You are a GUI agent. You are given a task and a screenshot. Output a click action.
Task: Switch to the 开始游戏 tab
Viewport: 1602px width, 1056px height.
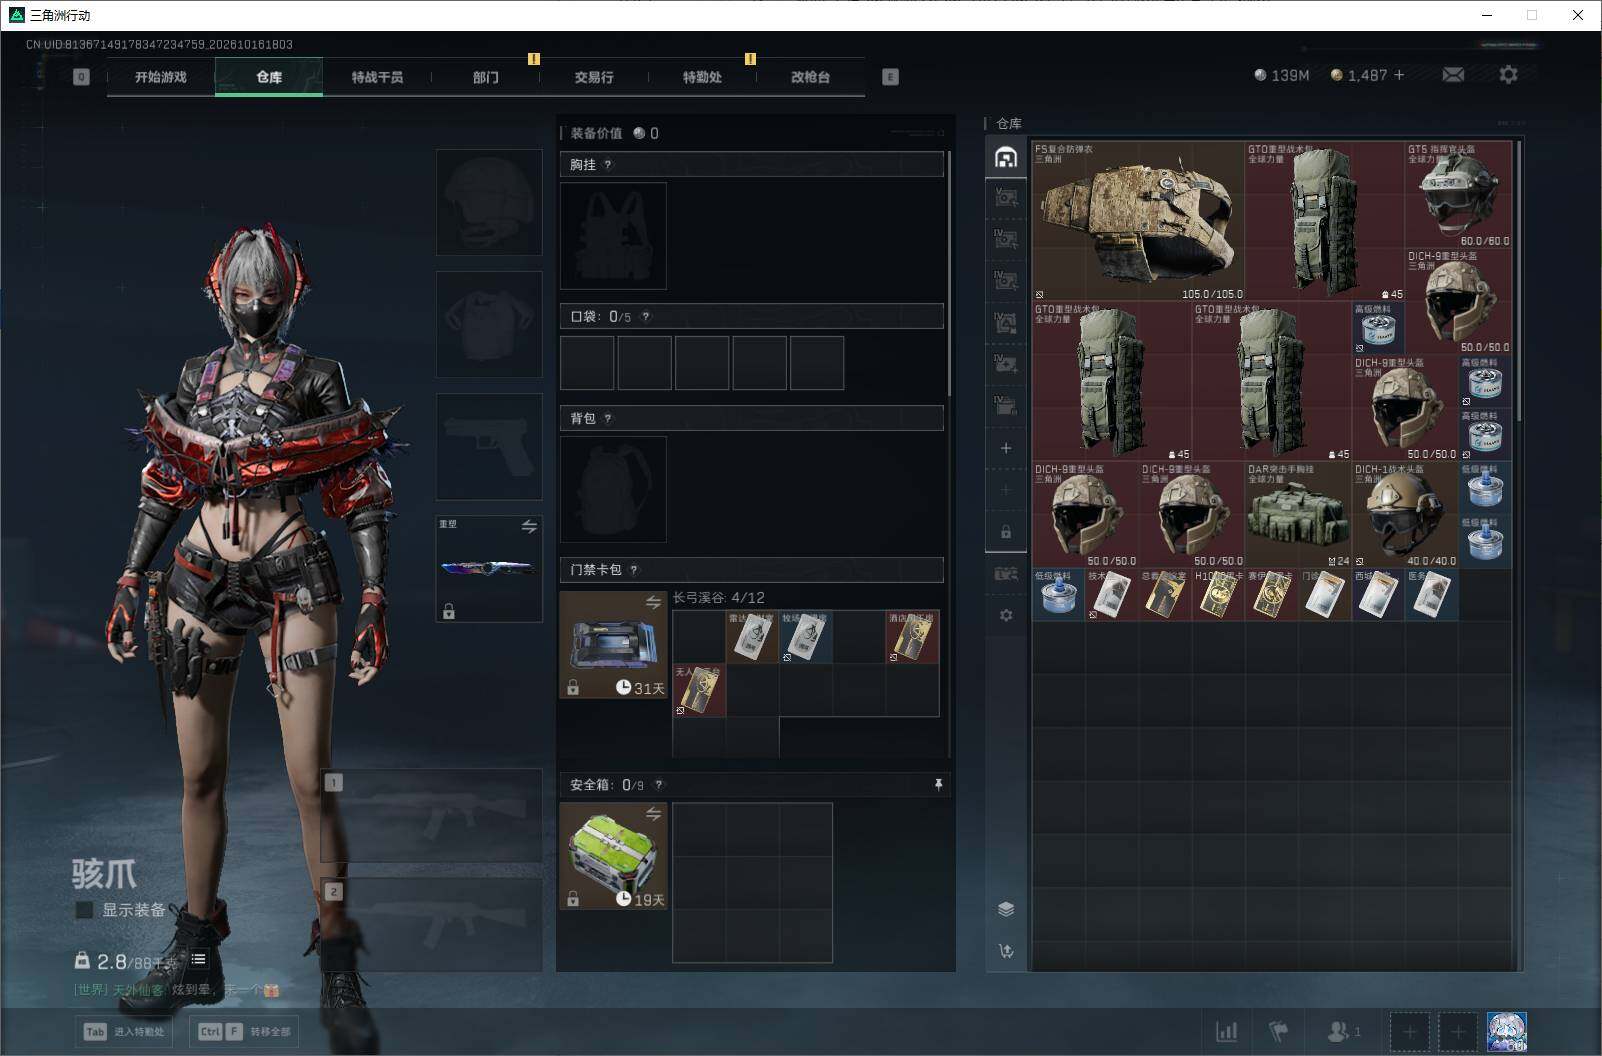point(161,77)
